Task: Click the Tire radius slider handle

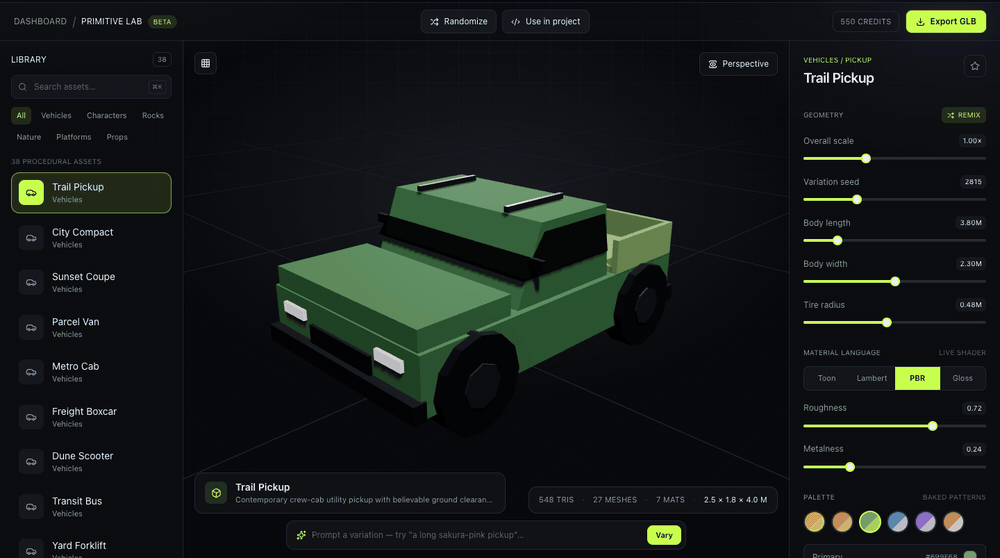Action: point(886,323)
